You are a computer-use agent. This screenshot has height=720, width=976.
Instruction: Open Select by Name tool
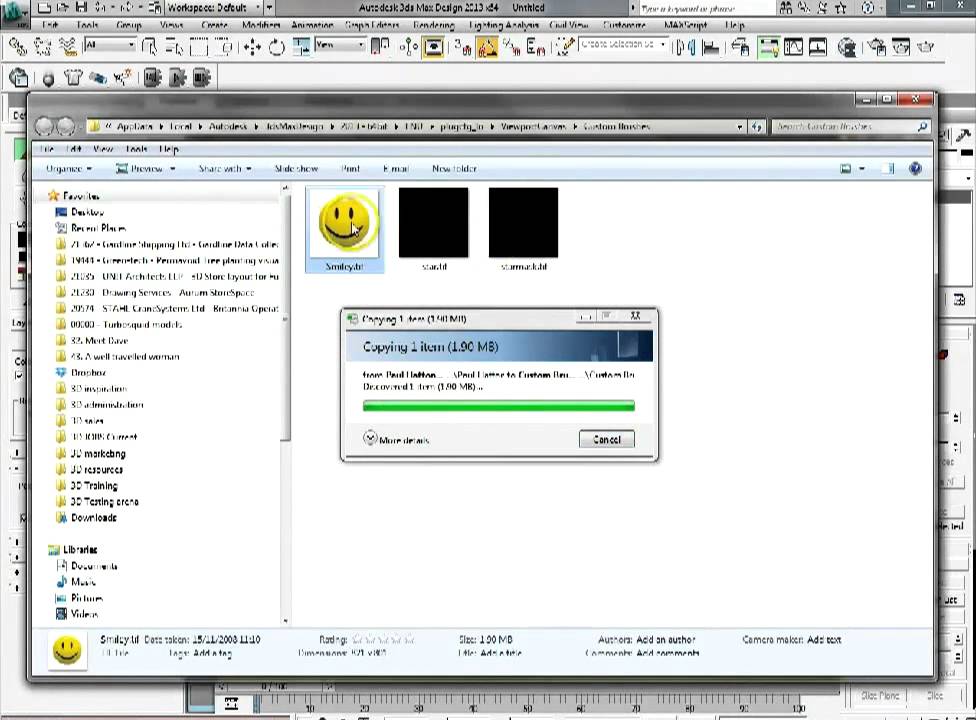[x=175, y=47]
